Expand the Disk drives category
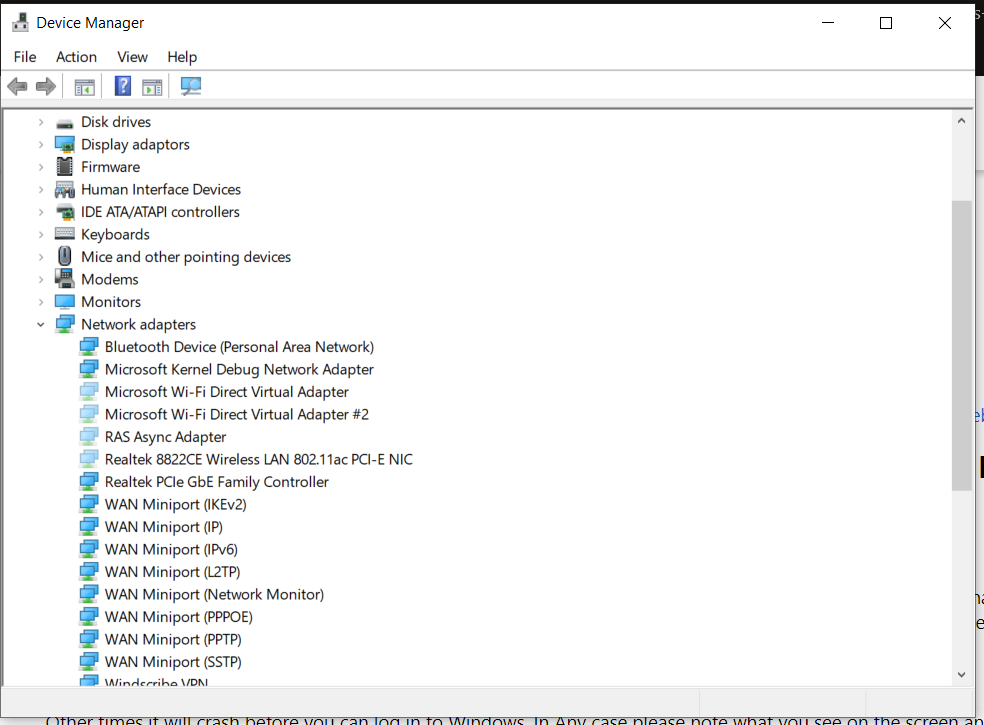Image resolution: width=984 pixels, height=725 pixels. pyautogui.click(x=41, y=122)
